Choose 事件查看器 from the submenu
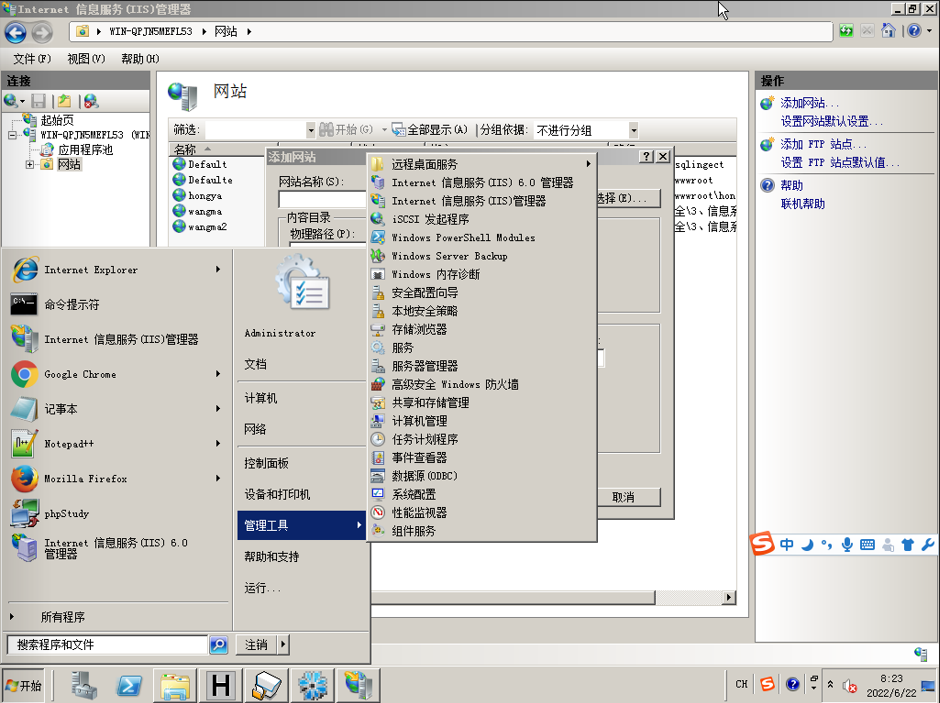 tap(482, 458)
